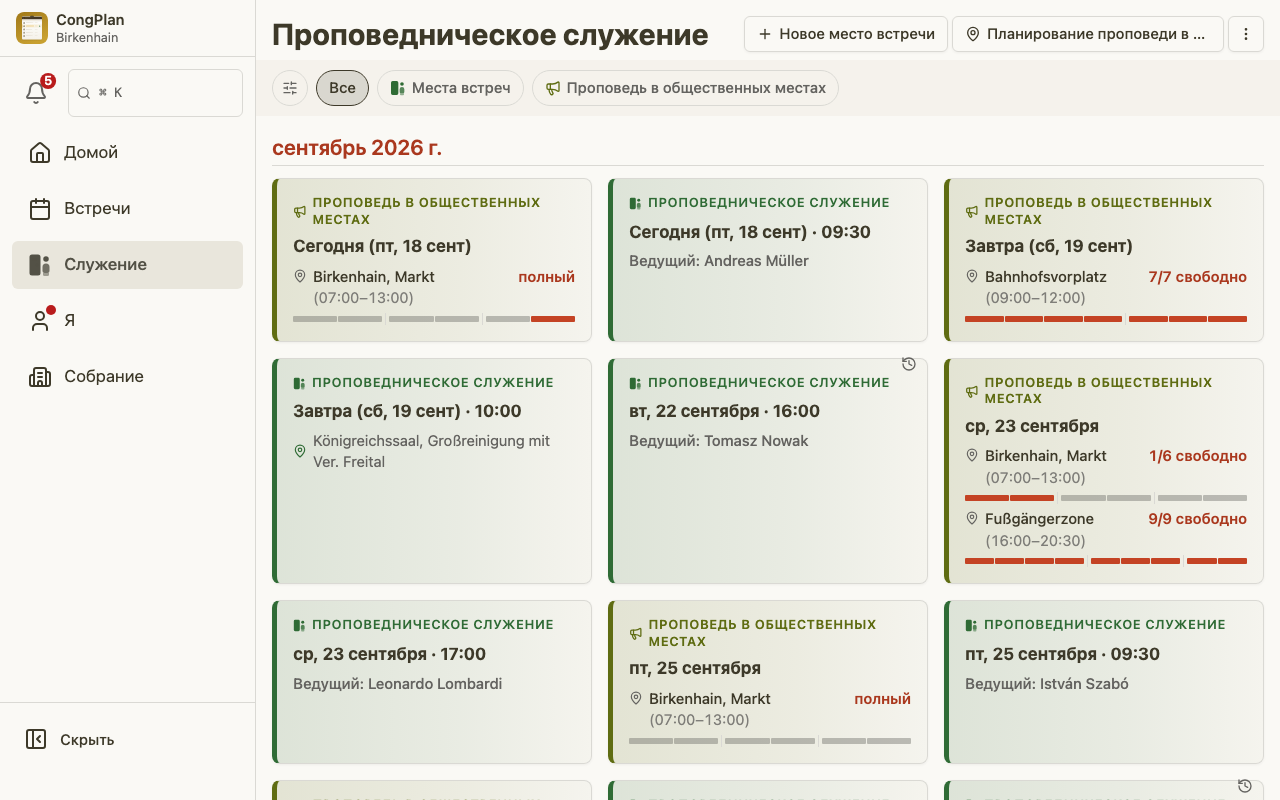
Task: Click the group icon on Andreas Müller card
Action: point(635,203)
